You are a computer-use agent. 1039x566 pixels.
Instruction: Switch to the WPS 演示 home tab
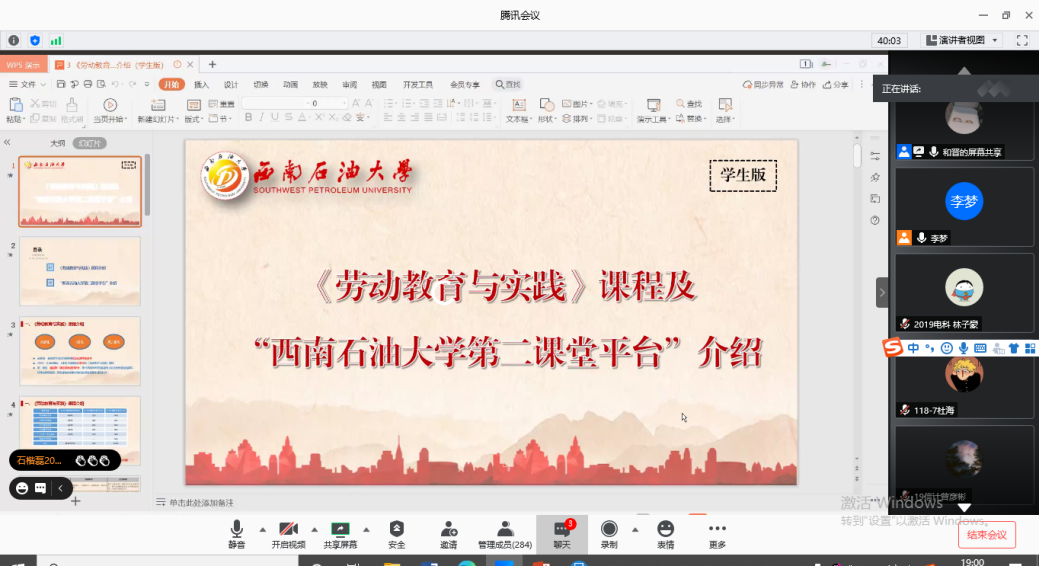23,64
